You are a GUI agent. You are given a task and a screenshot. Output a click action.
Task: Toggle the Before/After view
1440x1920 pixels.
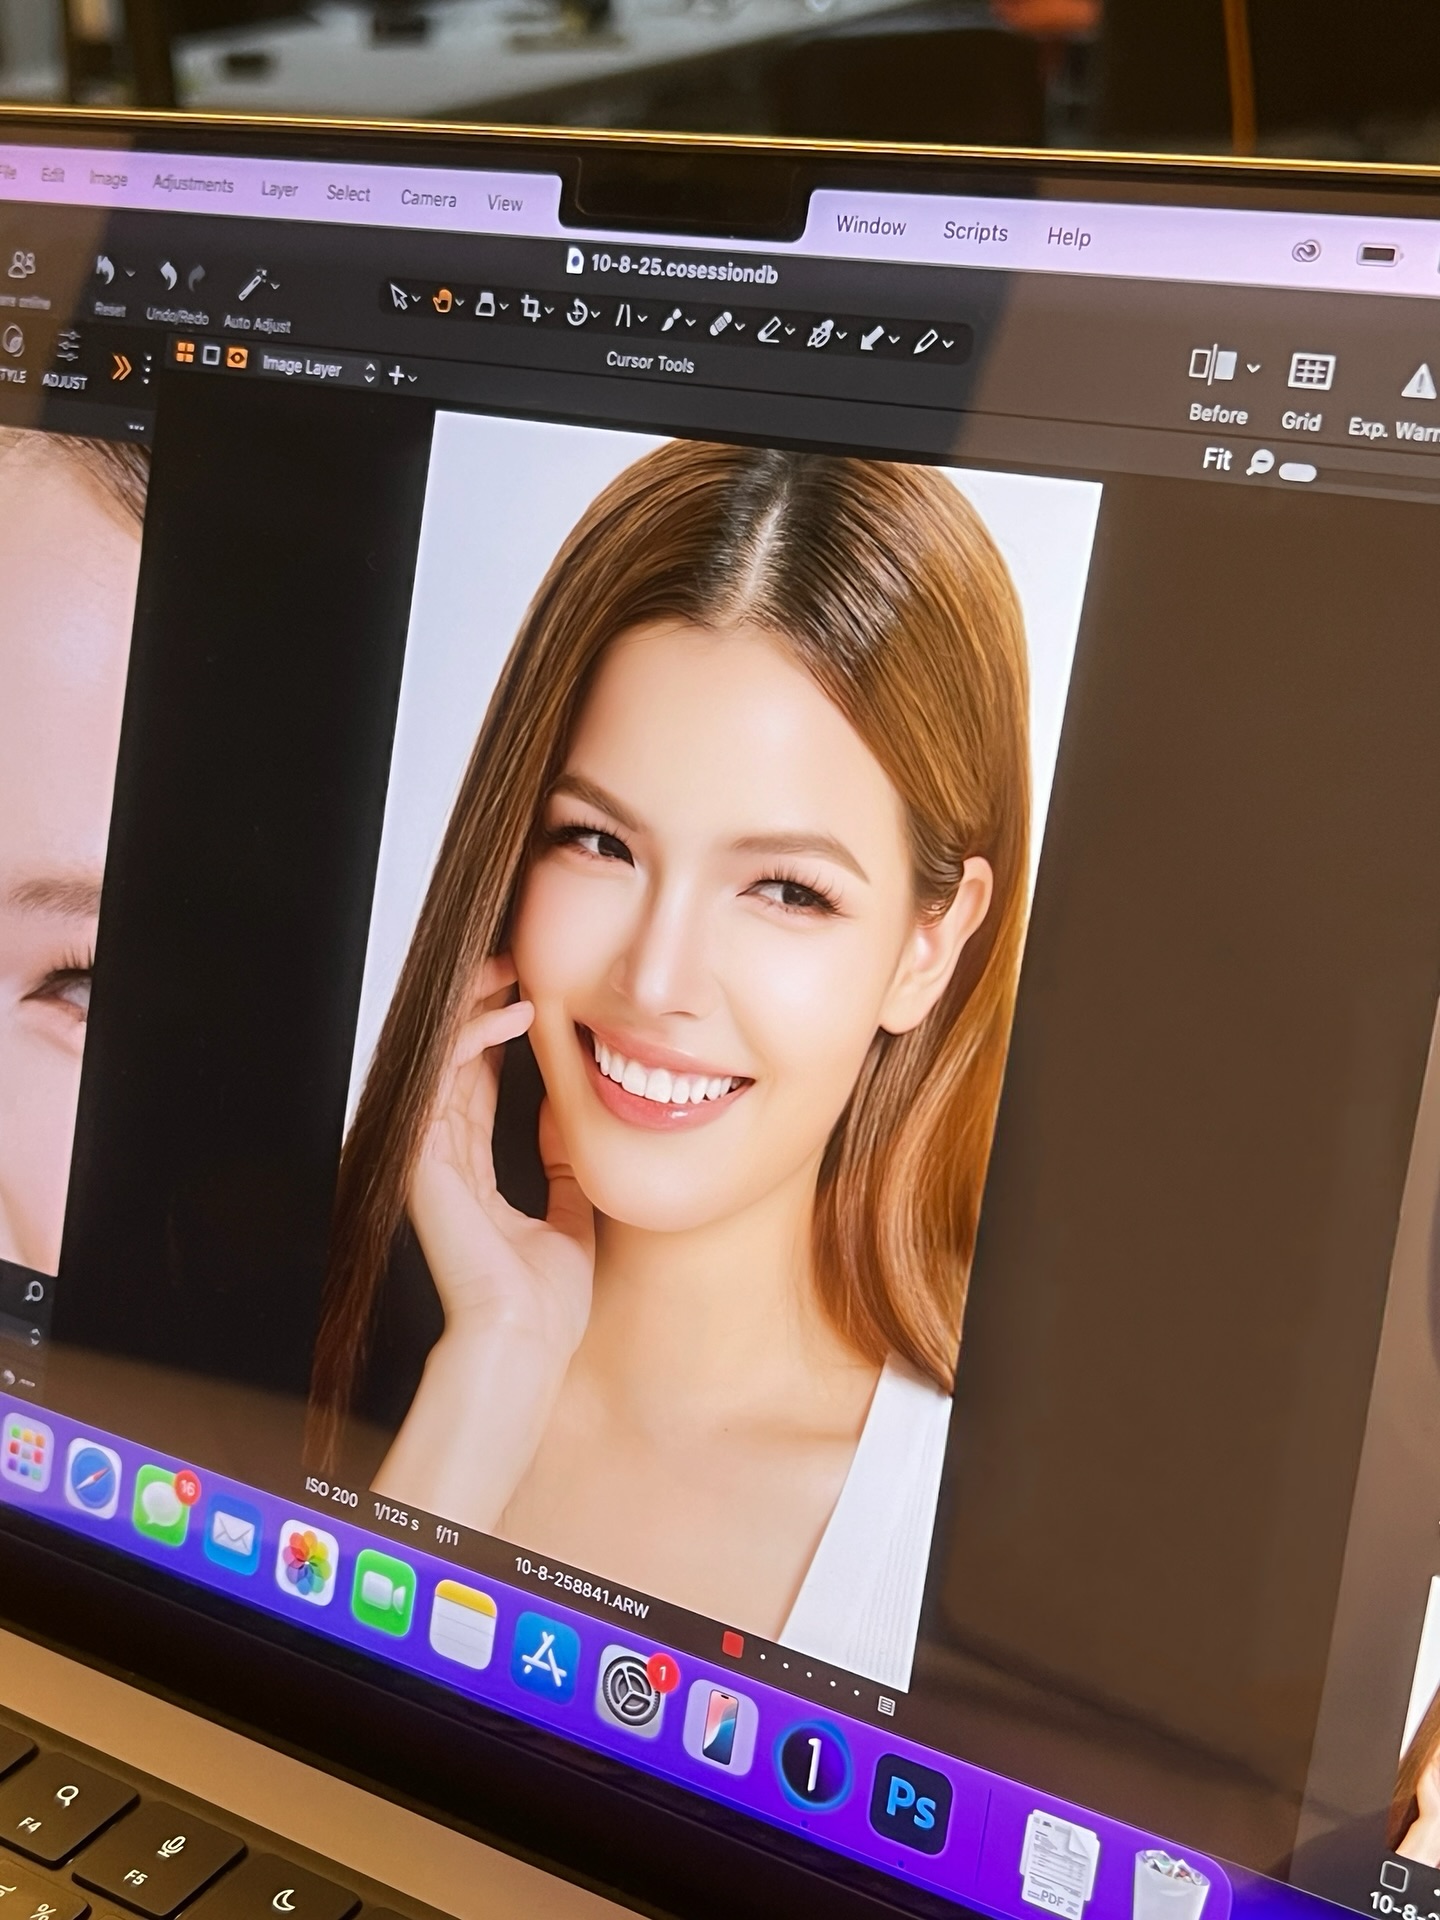pos(1213,366)
